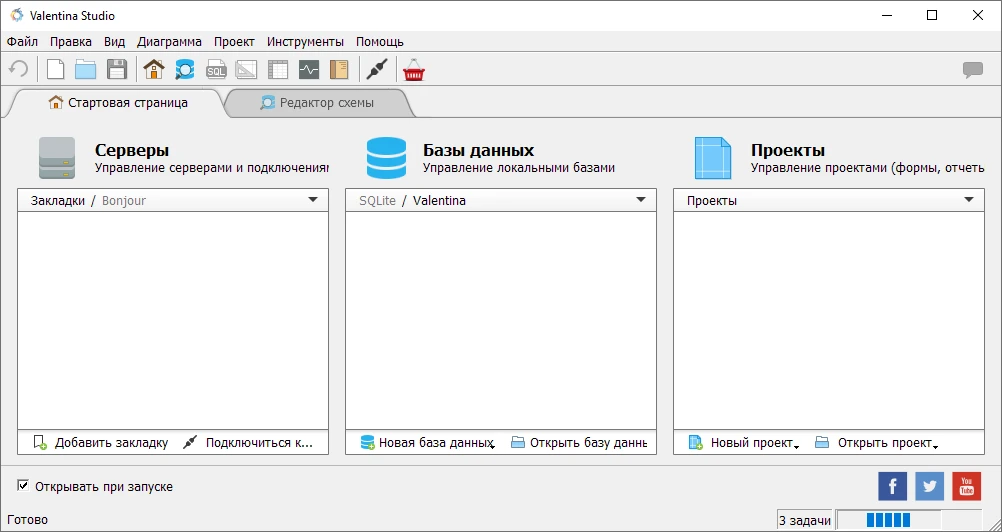Open the Facebook icon link
Screen dimensions: 1002x532
[x=892, y=486]
